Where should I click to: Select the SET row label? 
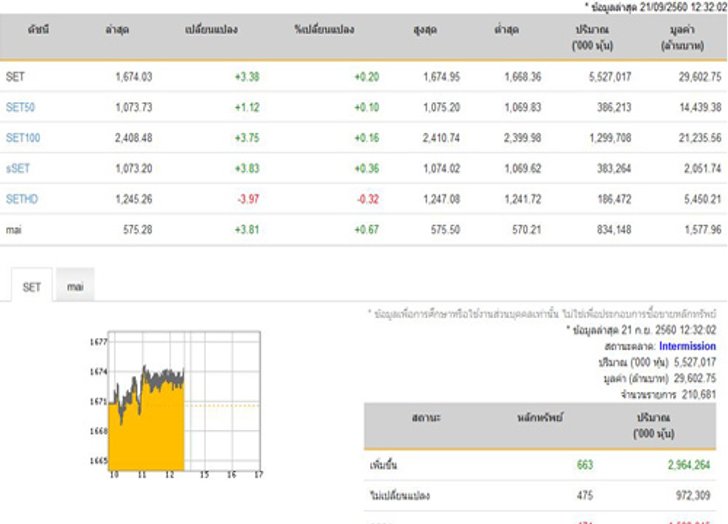point(15,77)
